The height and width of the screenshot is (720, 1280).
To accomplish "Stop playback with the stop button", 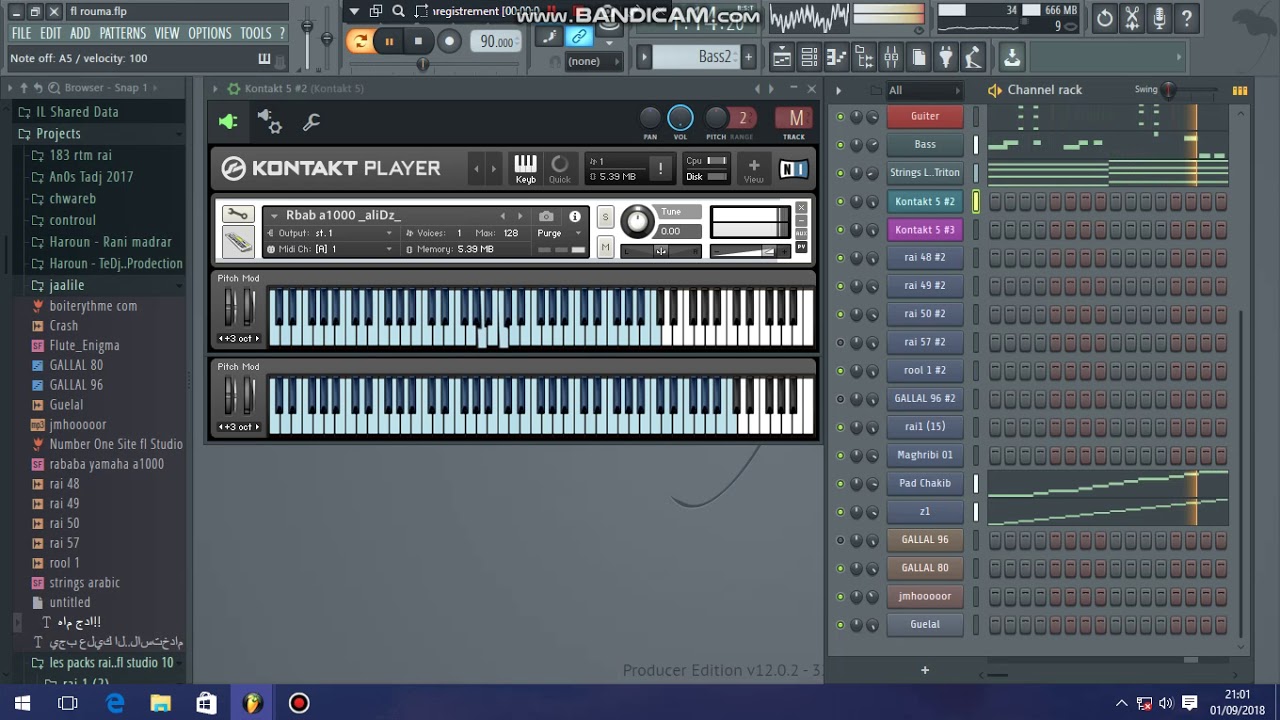I will click(x=418, y=41).
